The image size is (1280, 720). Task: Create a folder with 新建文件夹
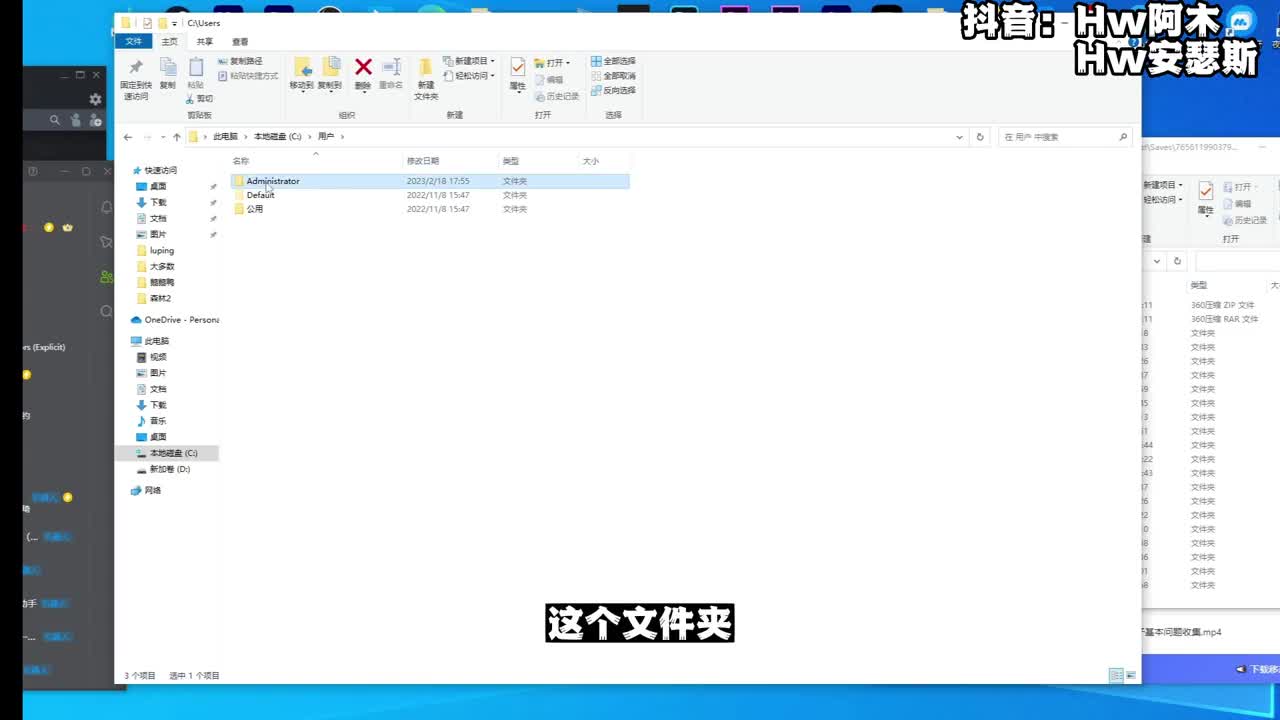tap(426, 78)
